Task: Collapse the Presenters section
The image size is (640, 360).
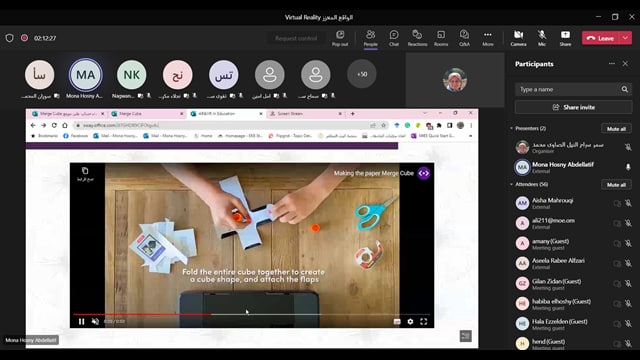Action: click(511, 128)
